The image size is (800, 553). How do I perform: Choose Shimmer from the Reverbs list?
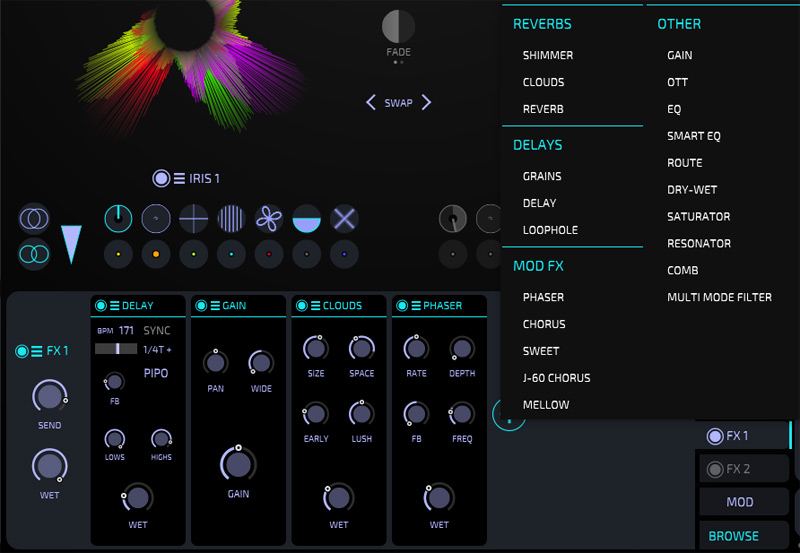point(547,55)
